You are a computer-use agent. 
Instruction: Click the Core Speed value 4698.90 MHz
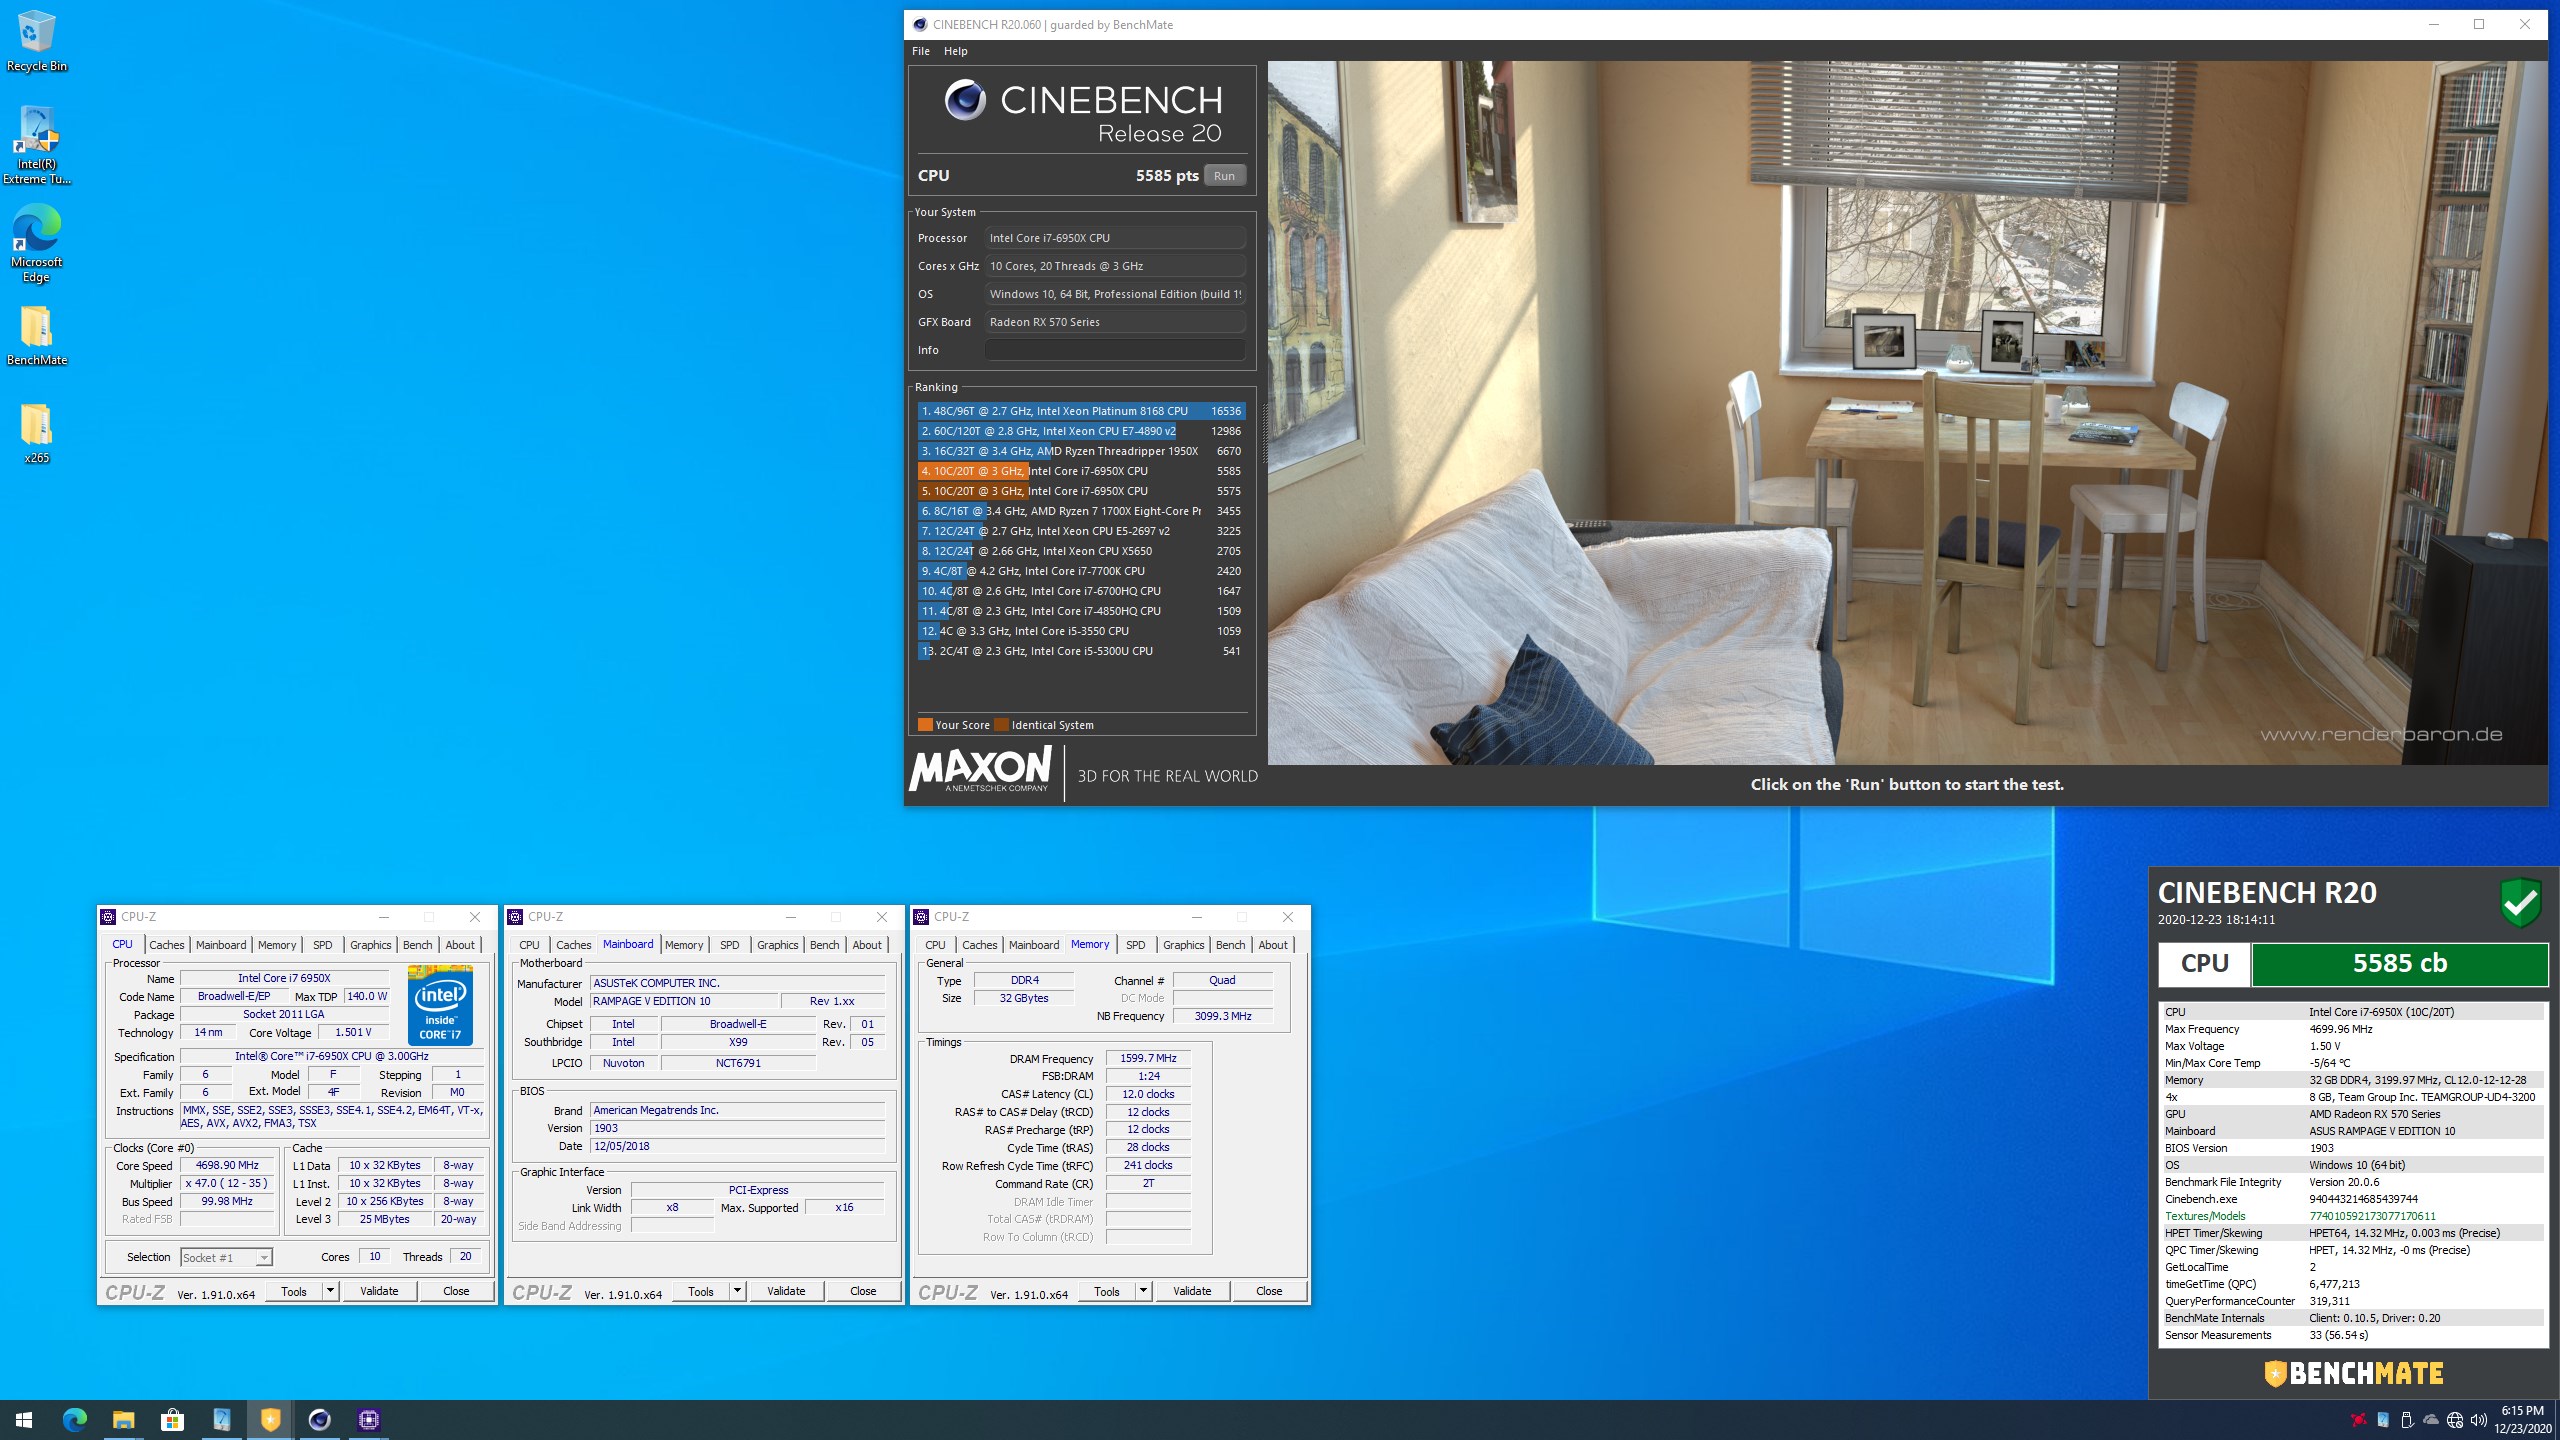point(227,1166)
